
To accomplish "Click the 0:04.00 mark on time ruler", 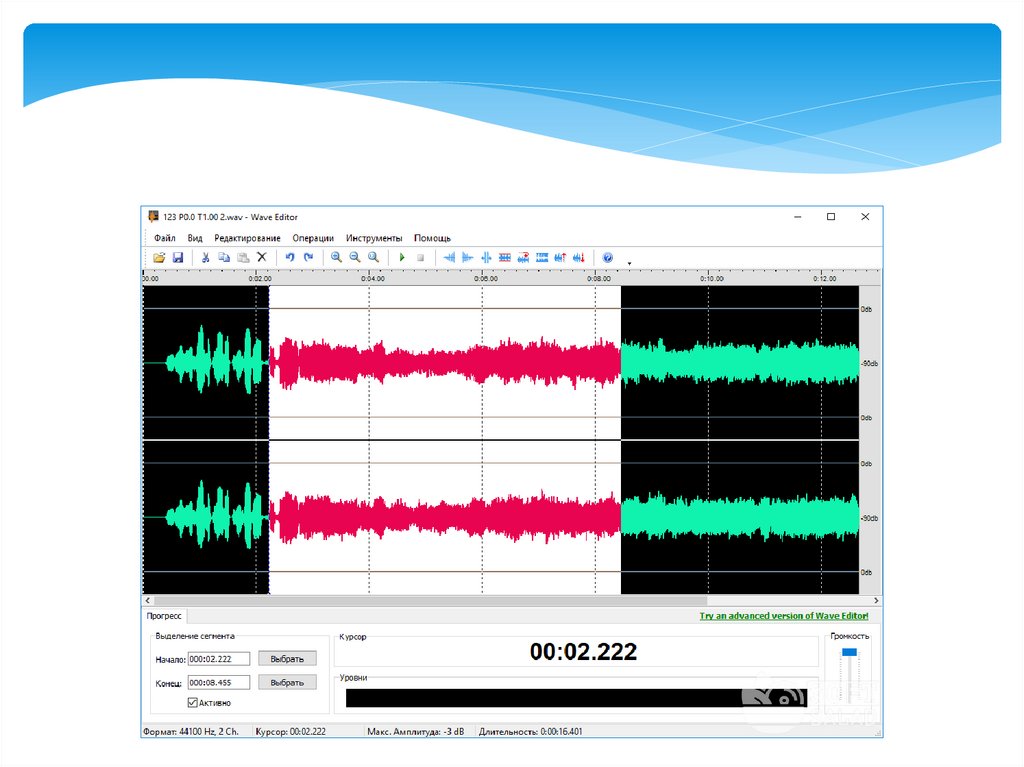I will click(x=373, y=278).
